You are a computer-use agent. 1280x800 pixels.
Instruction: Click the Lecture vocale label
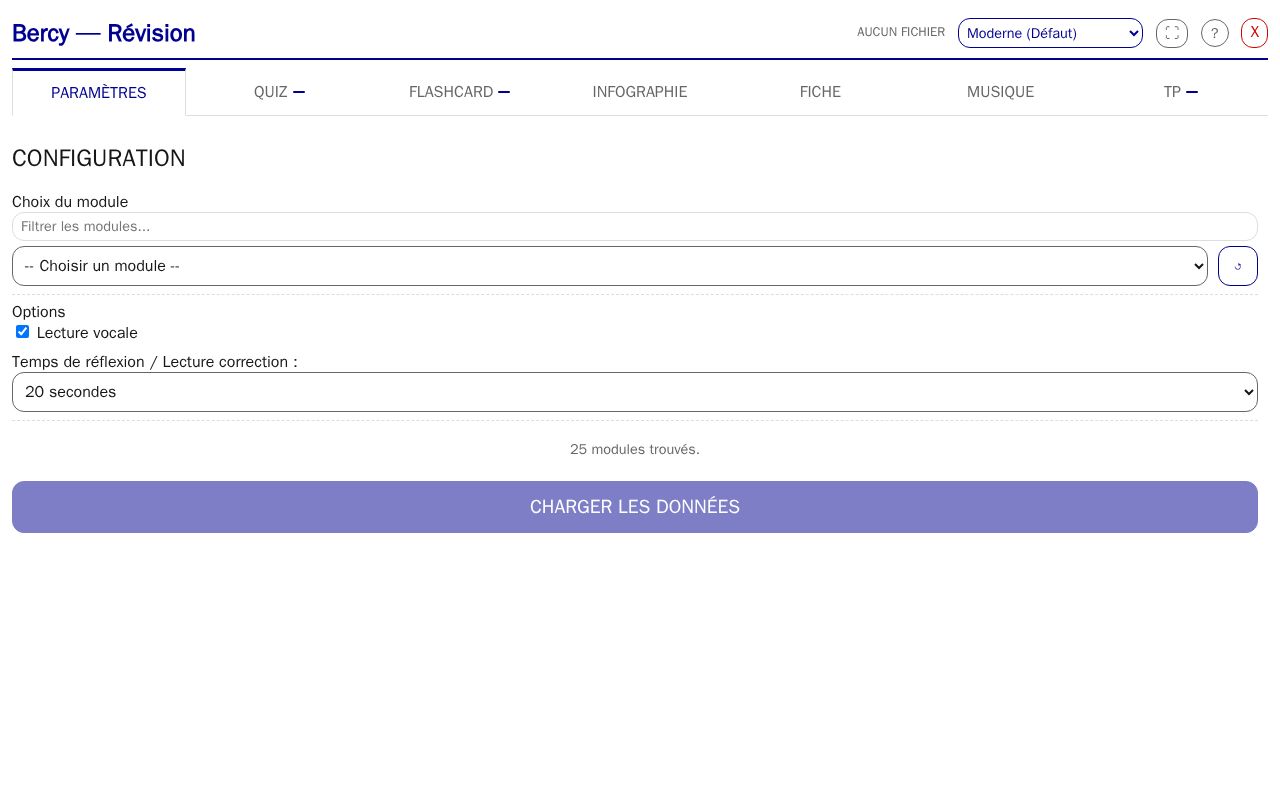click(x=87, y=333)
